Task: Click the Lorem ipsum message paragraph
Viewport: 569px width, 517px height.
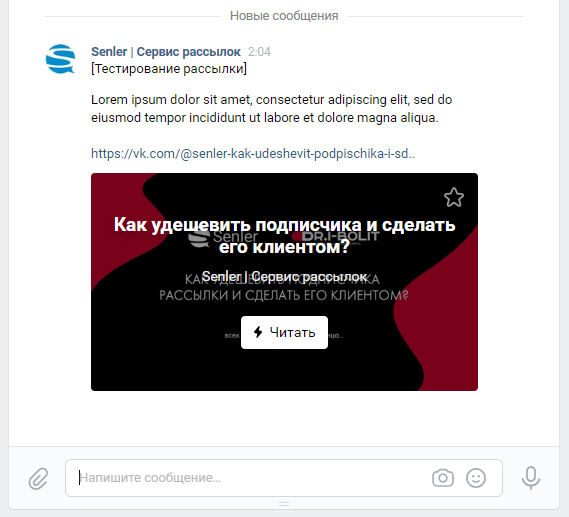Action: pyautogui.click(x=271, y=108)
